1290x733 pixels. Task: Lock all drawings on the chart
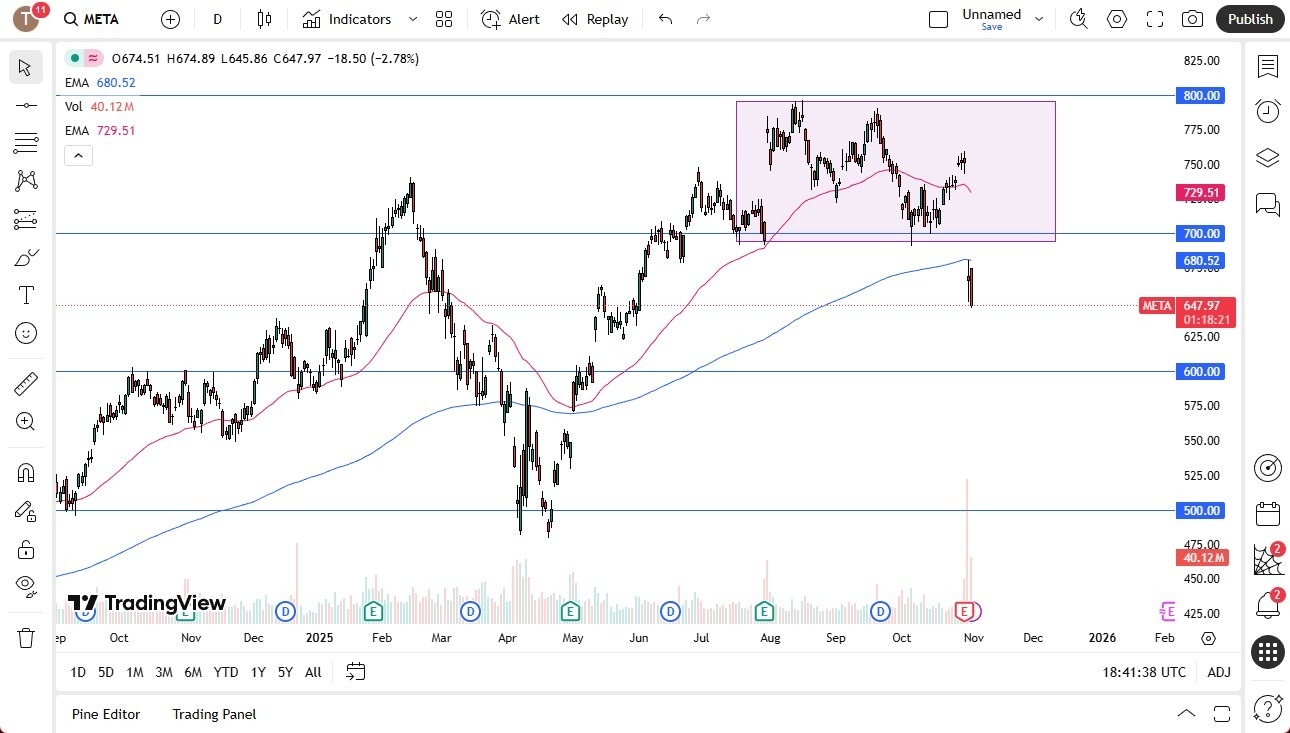[26, 549]
